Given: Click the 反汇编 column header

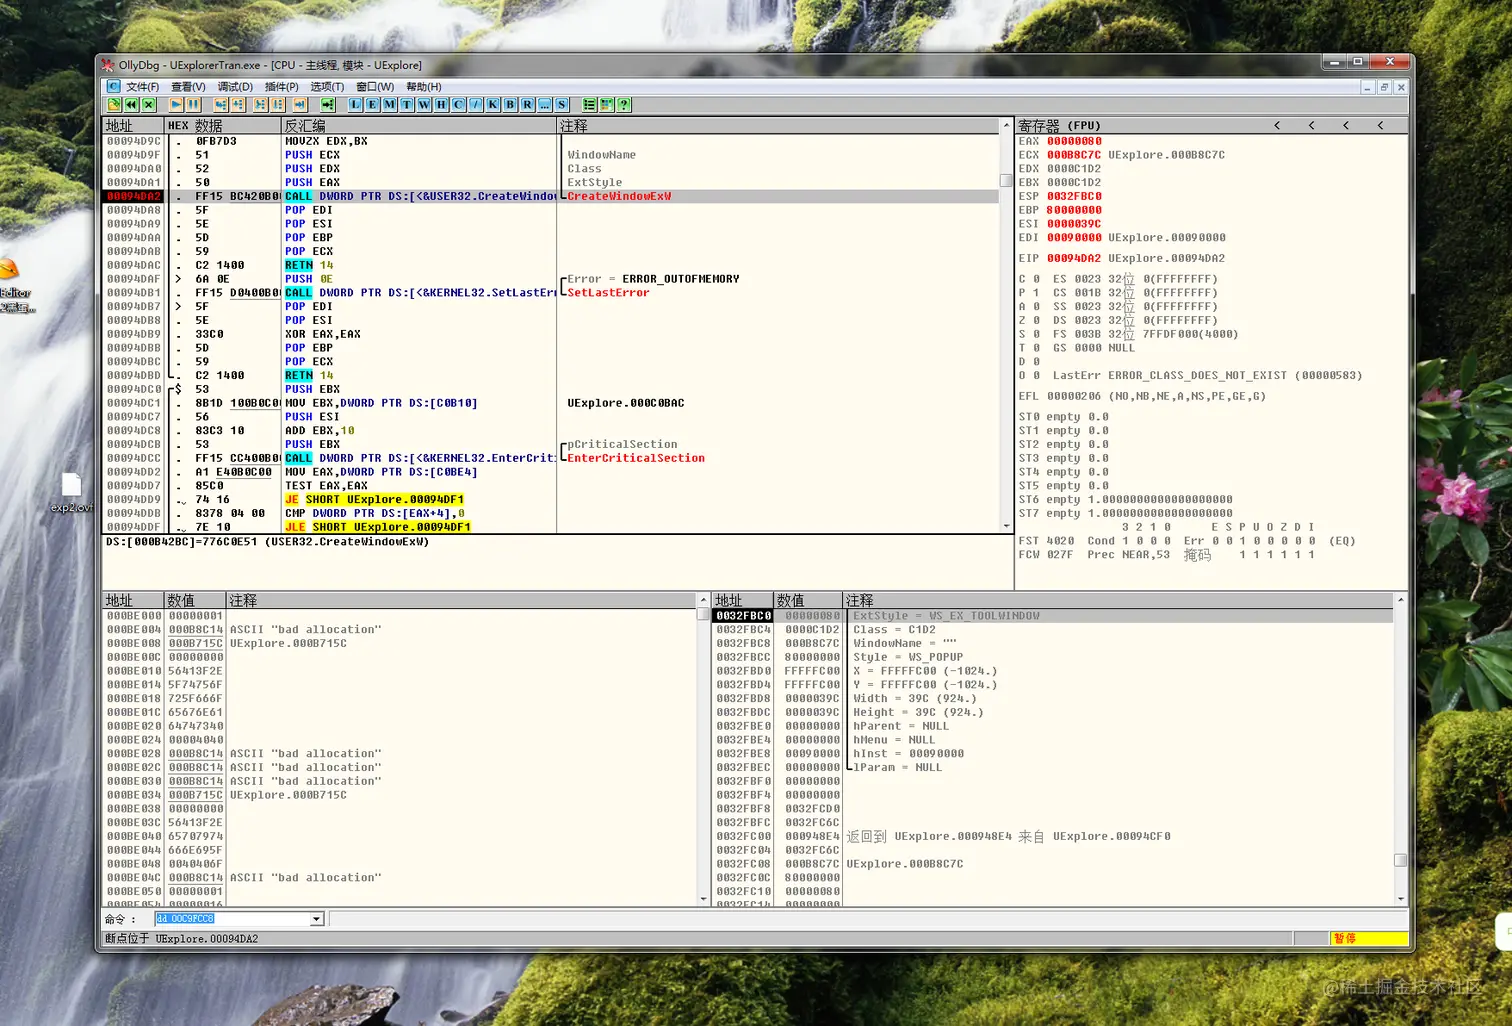Looking at the screenshot, I should (x=419, y=126).
